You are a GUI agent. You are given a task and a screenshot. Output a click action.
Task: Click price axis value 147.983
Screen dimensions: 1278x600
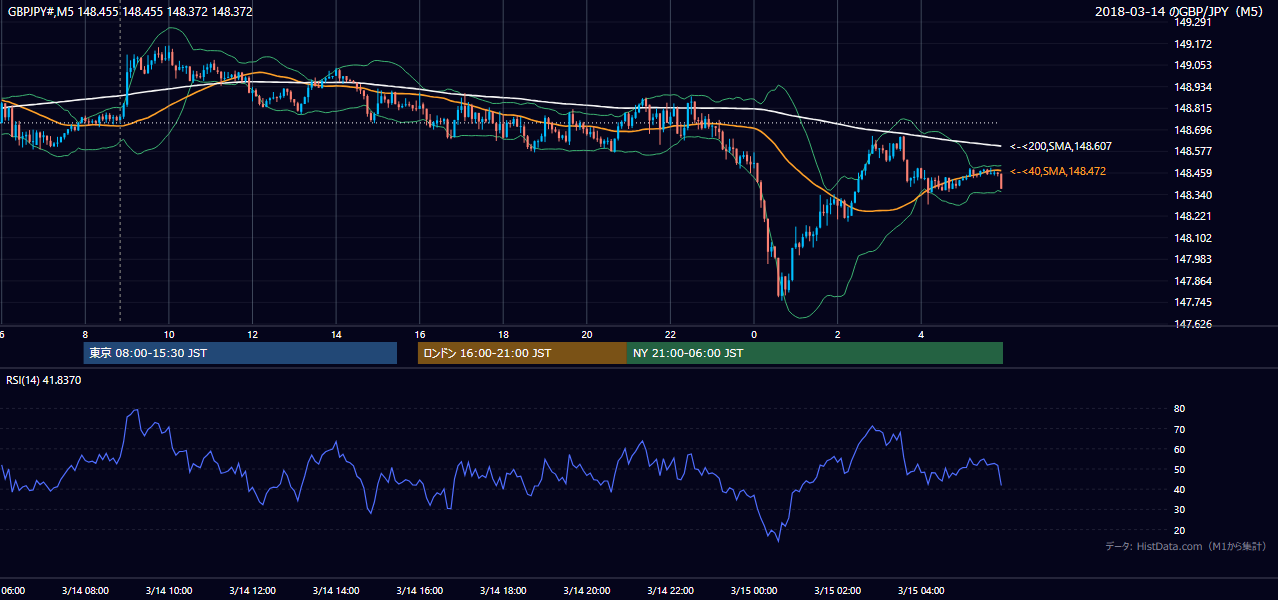[x=1192, y=259]
